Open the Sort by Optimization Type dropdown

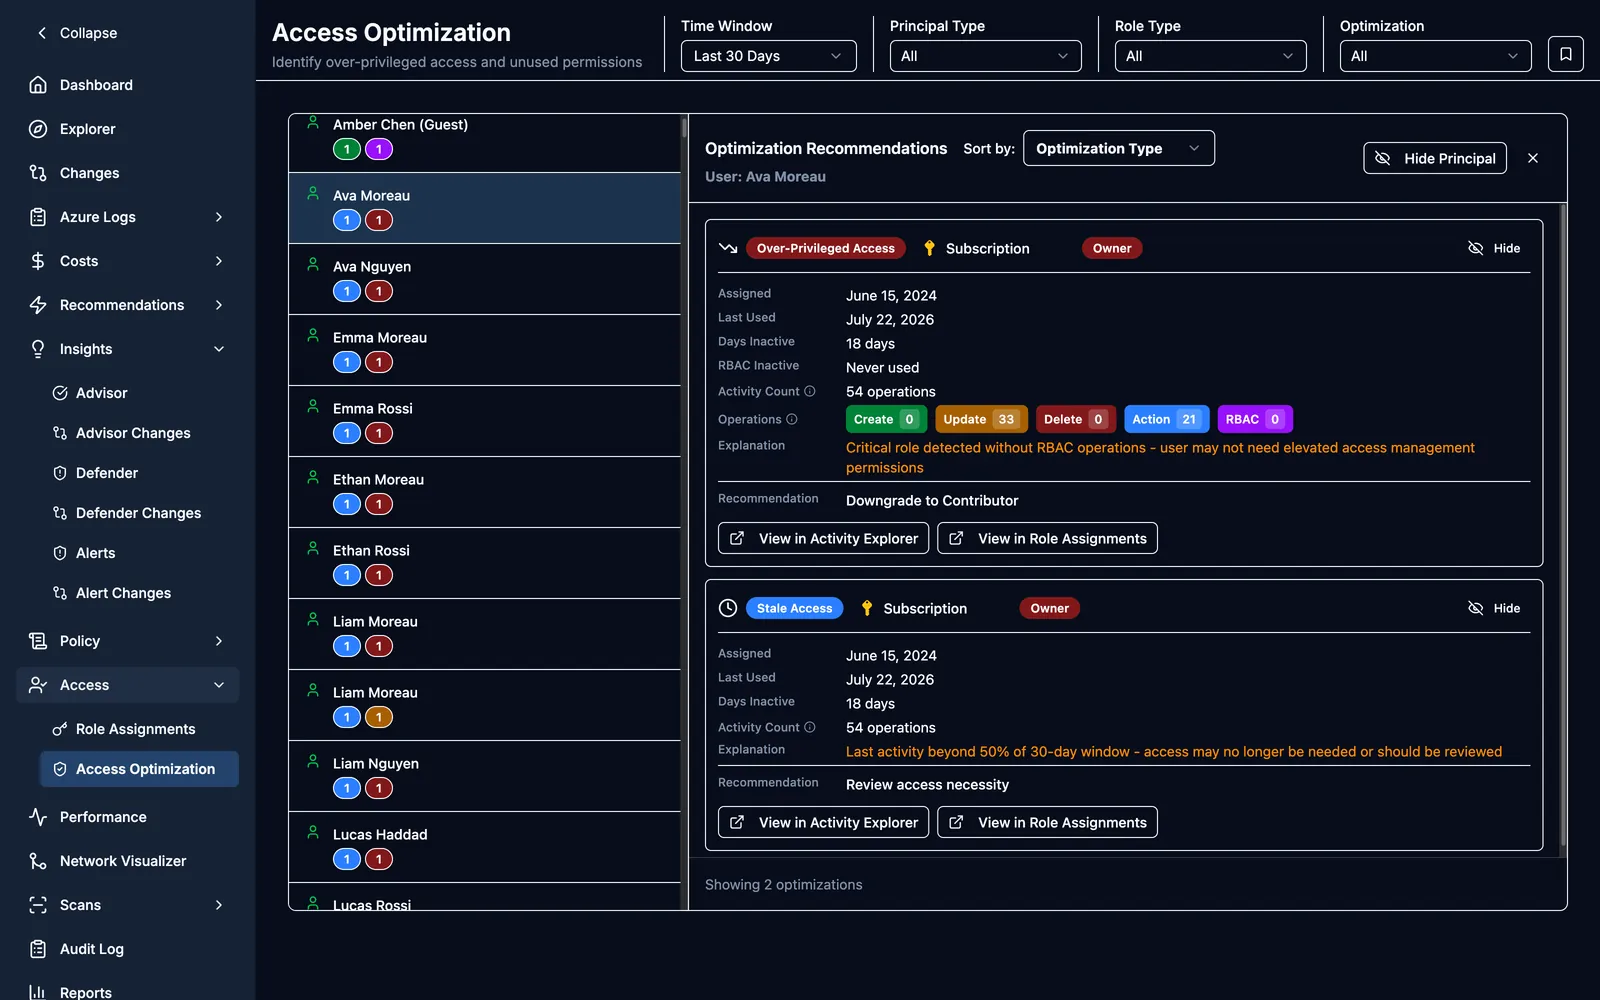point(1118,148)
